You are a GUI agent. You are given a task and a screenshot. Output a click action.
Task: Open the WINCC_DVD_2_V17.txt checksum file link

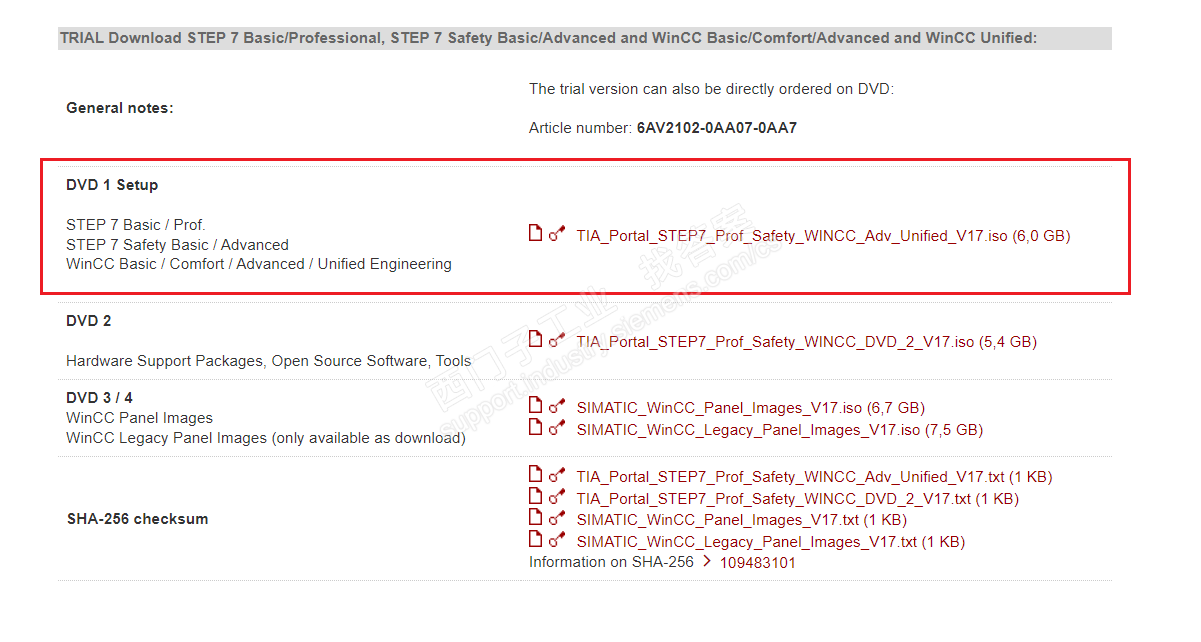click(797, 499)
